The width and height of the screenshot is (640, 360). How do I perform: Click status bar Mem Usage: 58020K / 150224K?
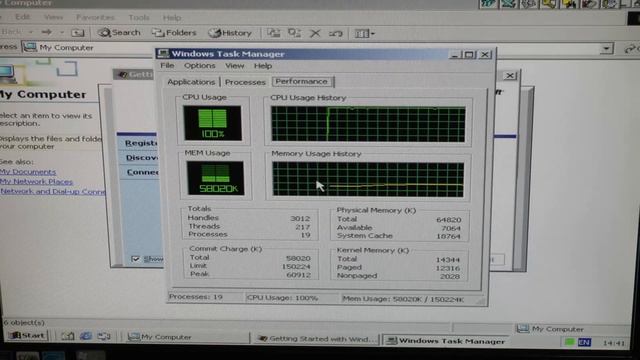(403, 299)
